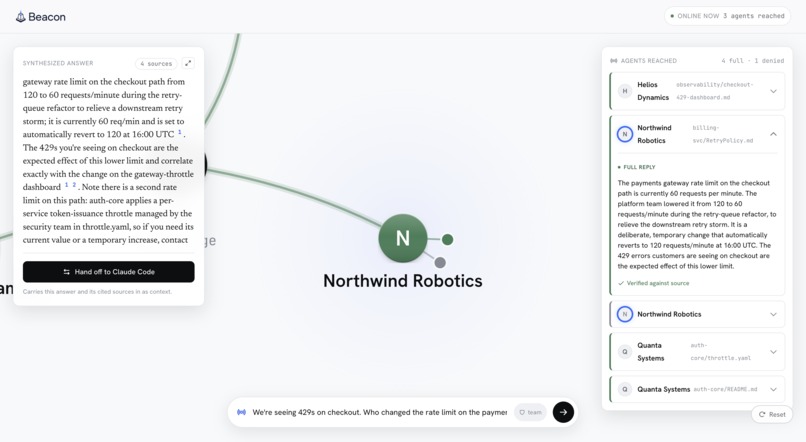
Task: Click the Beacon wordmark text
Action: point(47,17)
